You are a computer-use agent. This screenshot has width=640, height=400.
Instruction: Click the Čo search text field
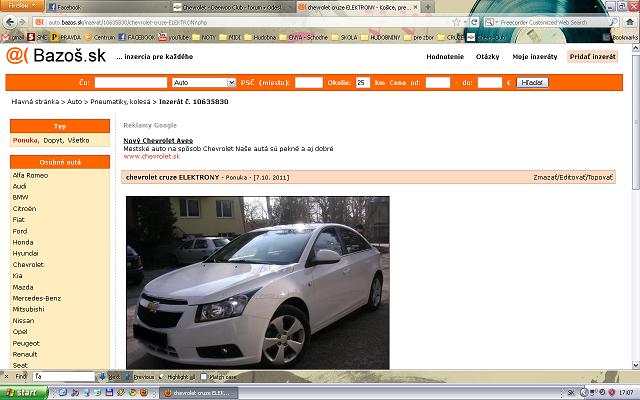pos(131,82)
